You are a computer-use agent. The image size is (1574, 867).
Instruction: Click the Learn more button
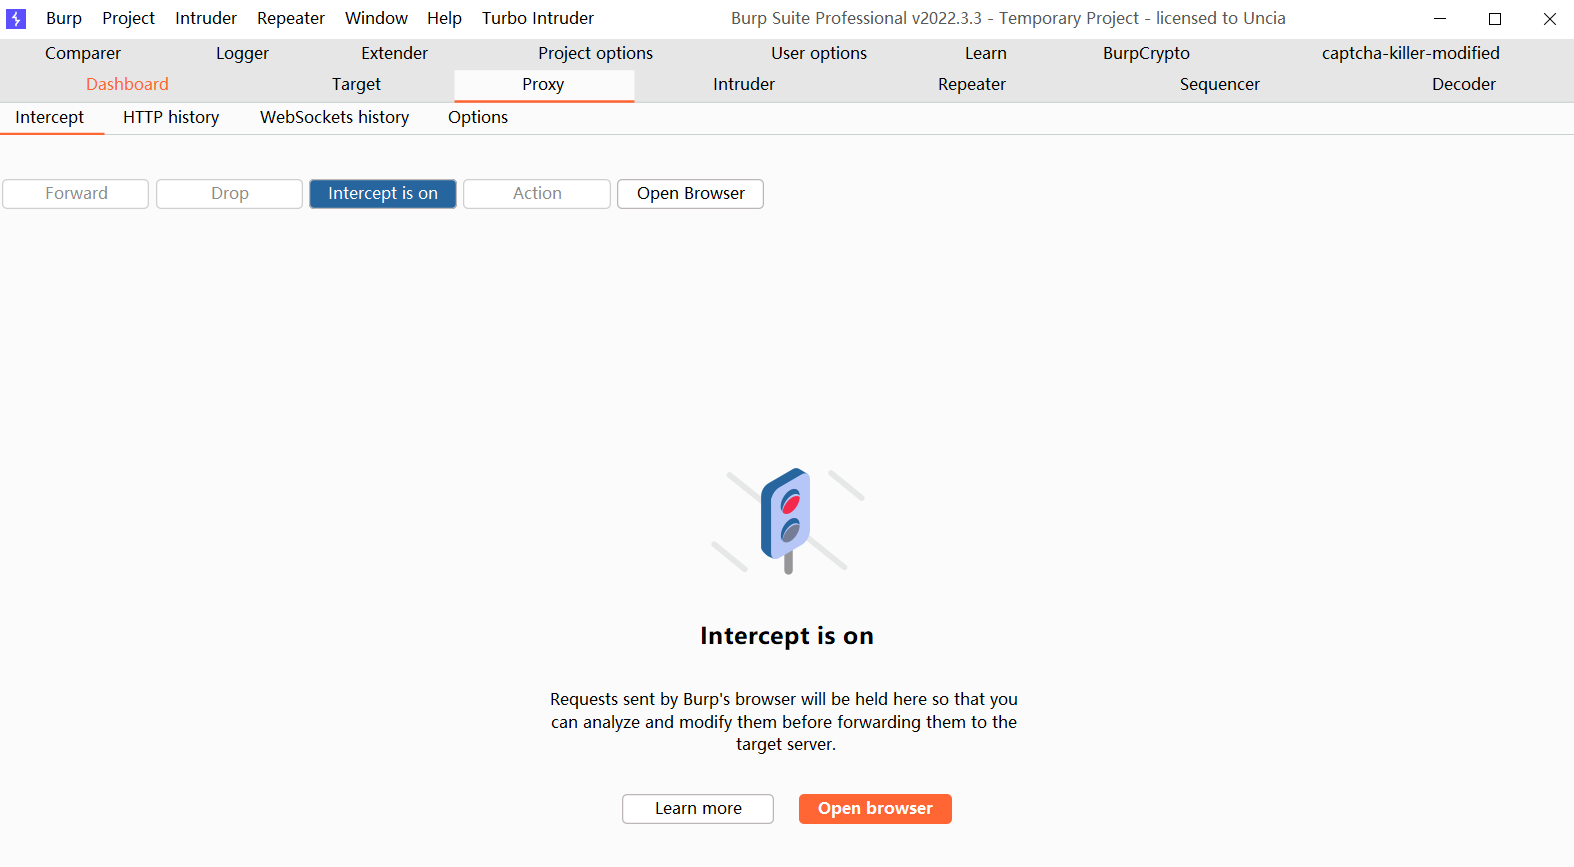tap(698, 808)
